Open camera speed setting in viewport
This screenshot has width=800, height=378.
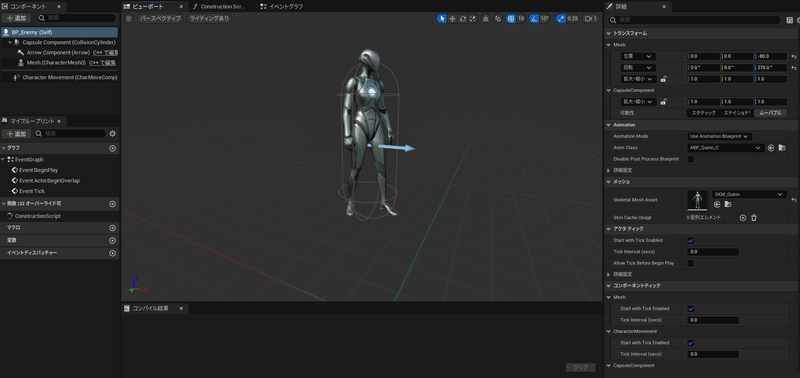[x=590, y=18]
